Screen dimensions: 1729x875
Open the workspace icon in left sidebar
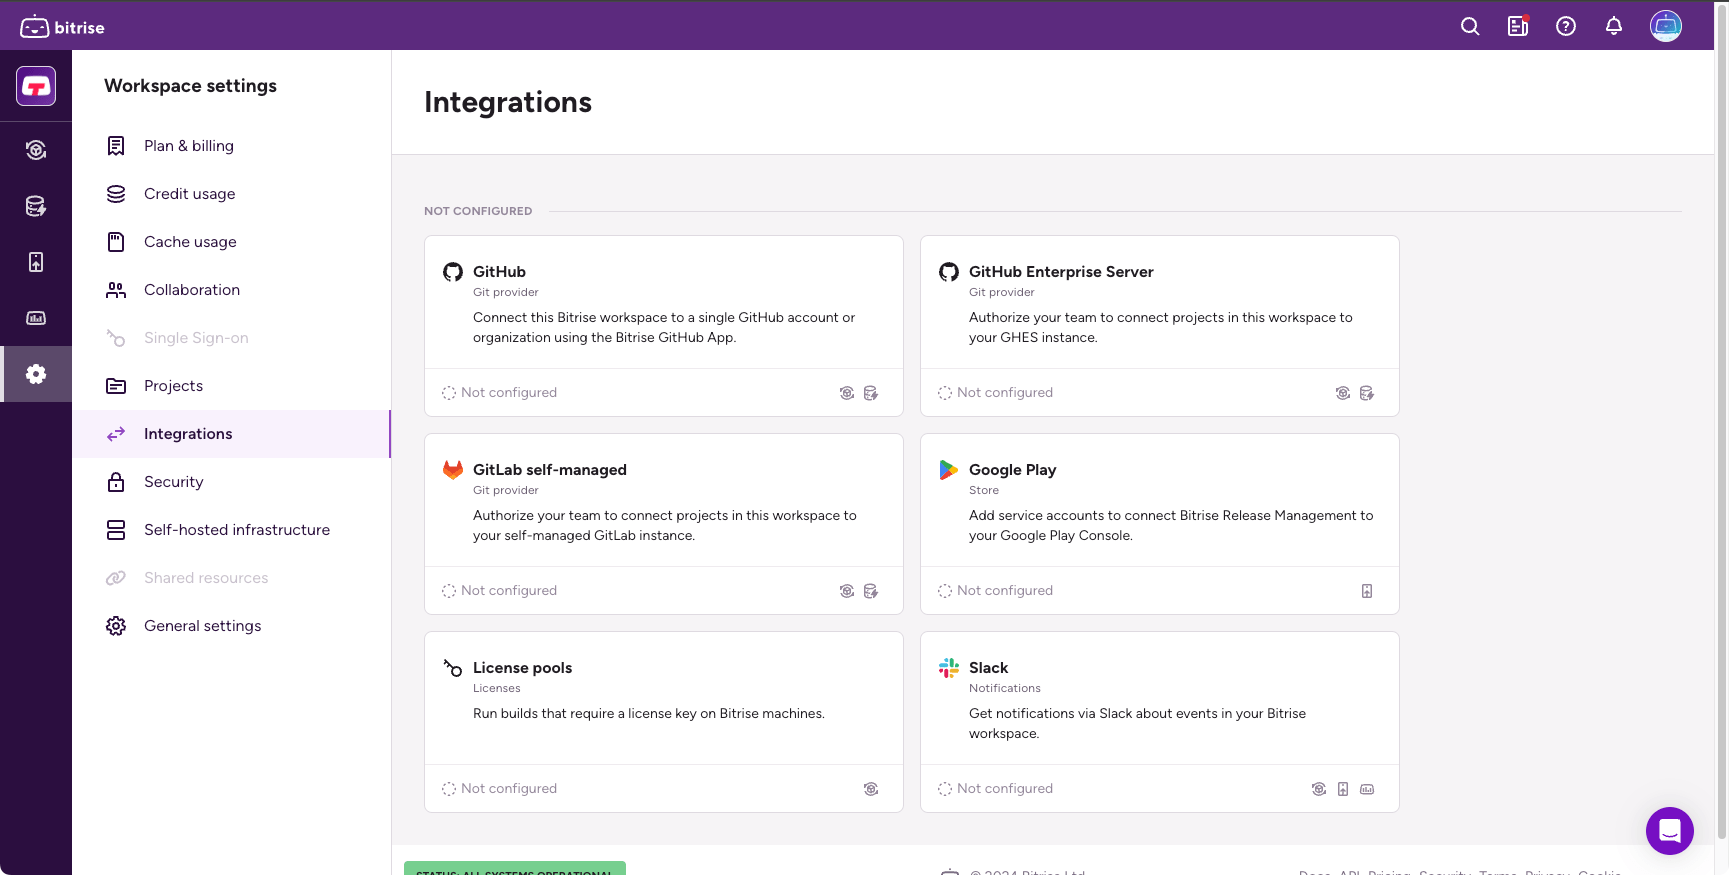point(36,86)
